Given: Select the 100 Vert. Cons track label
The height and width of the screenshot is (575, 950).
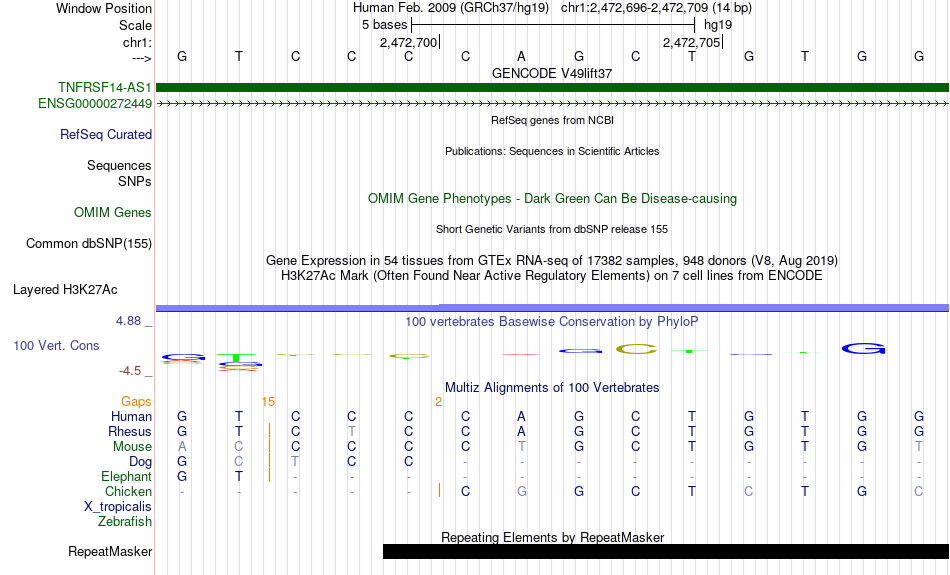Looking at the screenshot, I should coord(56,345).
